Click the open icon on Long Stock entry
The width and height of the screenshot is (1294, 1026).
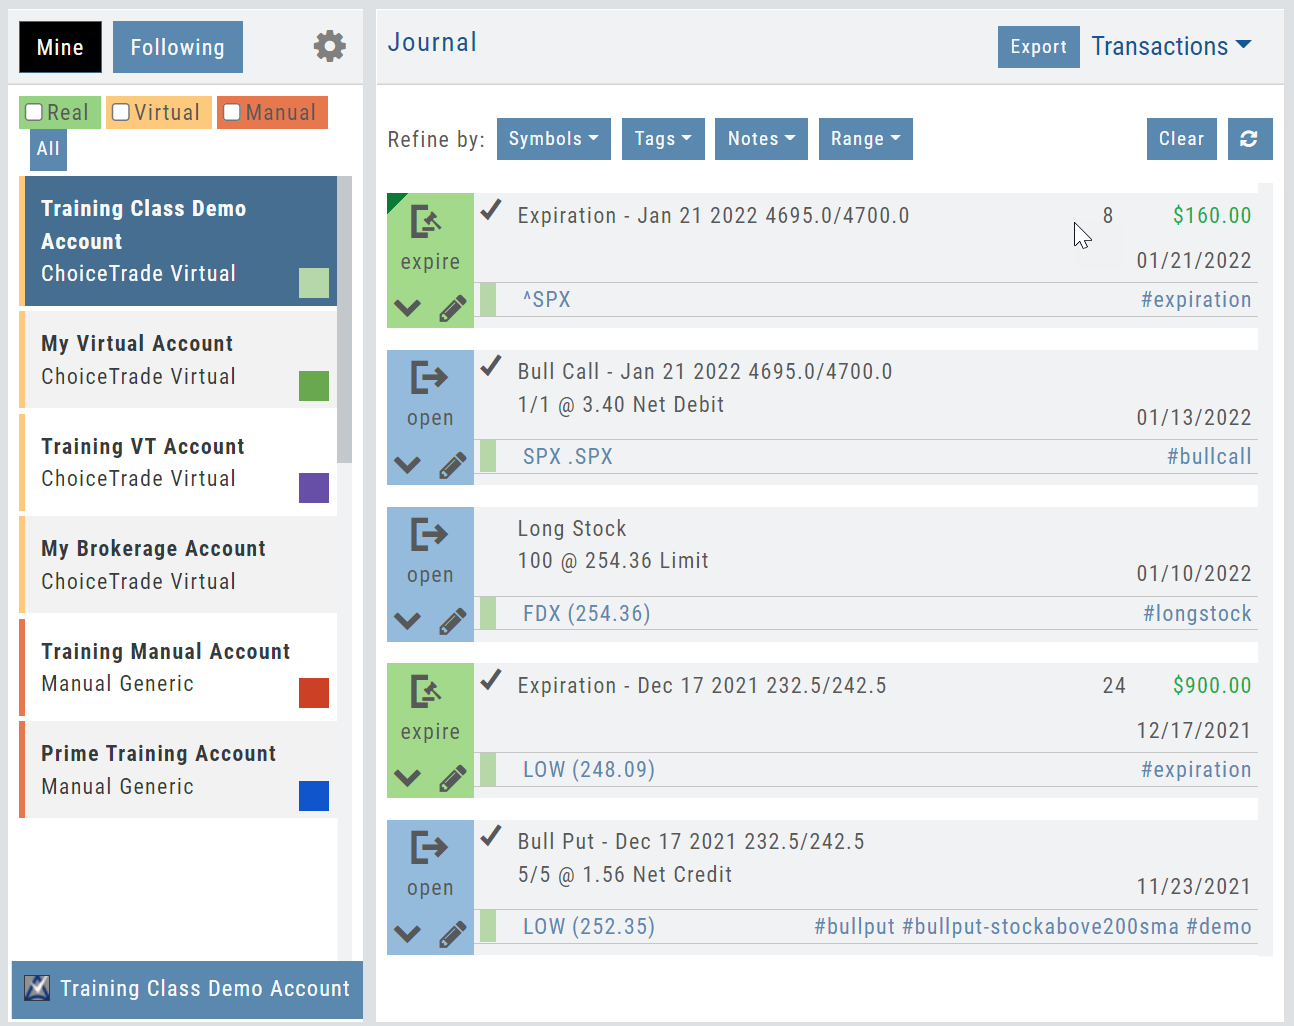pos(430,536)
